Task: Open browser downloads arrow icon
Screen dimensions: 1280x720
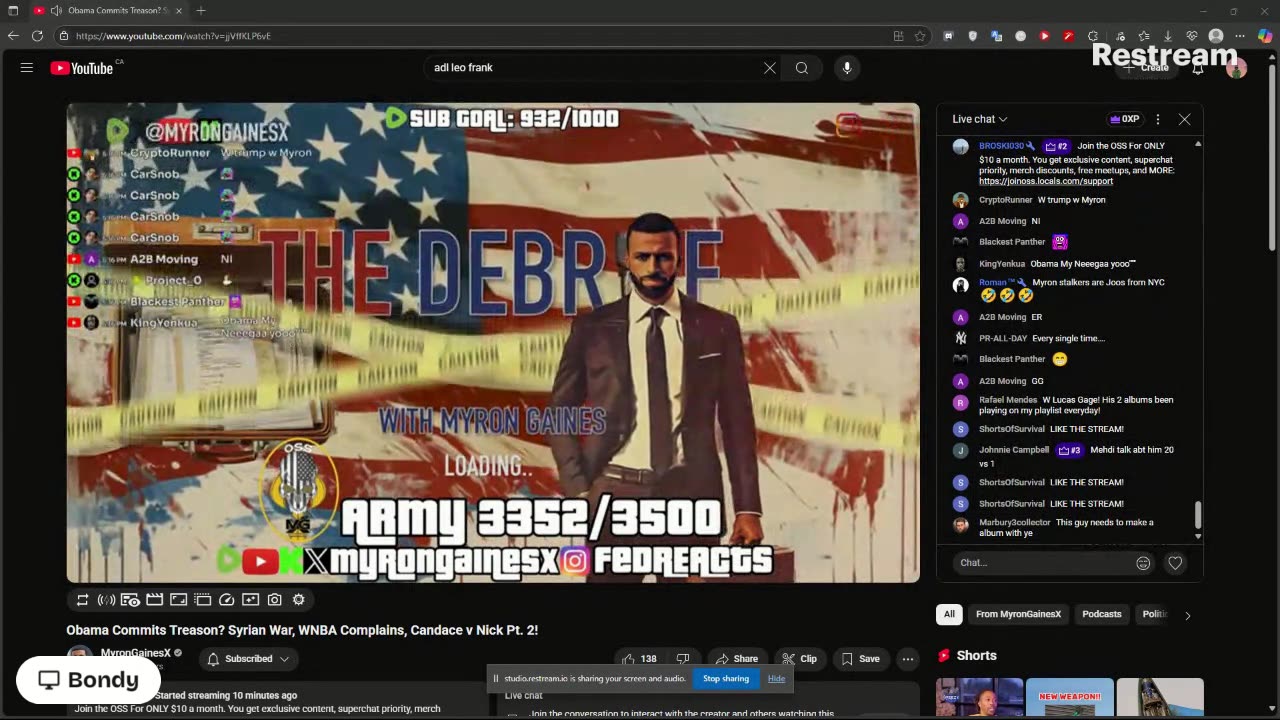Action: 1167,36
